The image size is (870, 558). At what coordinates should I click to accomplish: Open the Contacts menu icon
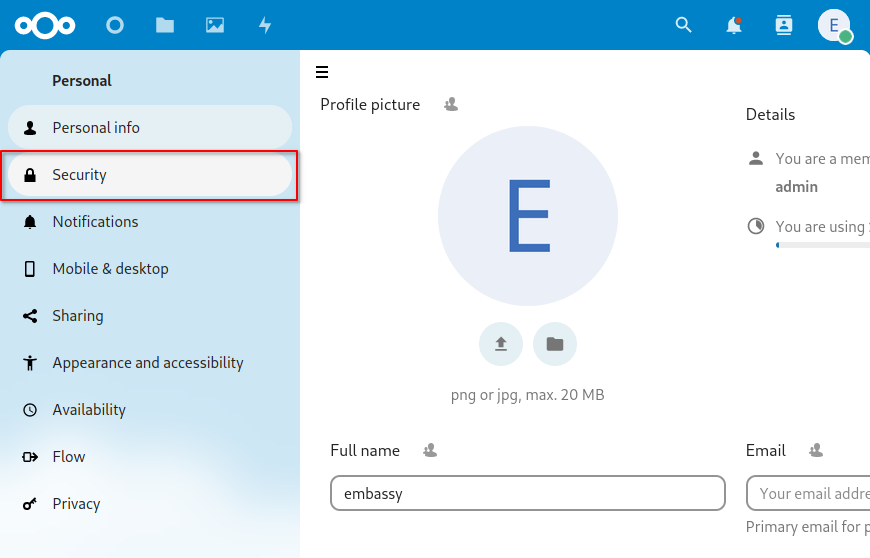click(x=784, y=25)
